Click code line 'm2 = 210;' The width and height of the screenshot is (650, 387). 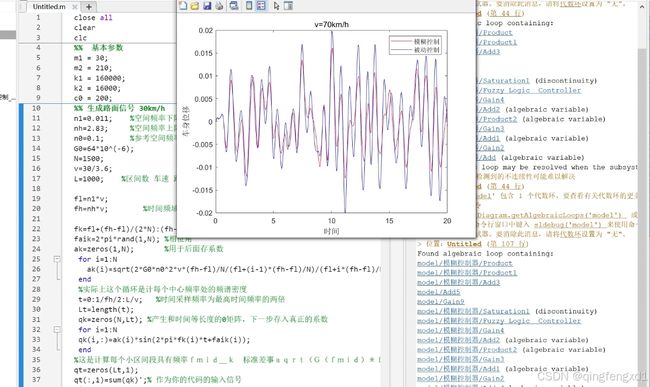93,68
